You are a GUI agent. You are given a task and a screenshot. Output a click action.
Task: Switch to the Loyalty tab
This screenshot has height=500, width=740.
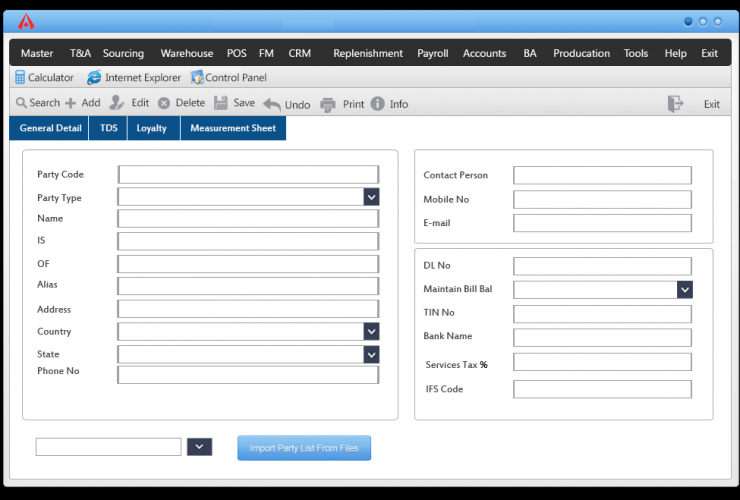point(153,128)
